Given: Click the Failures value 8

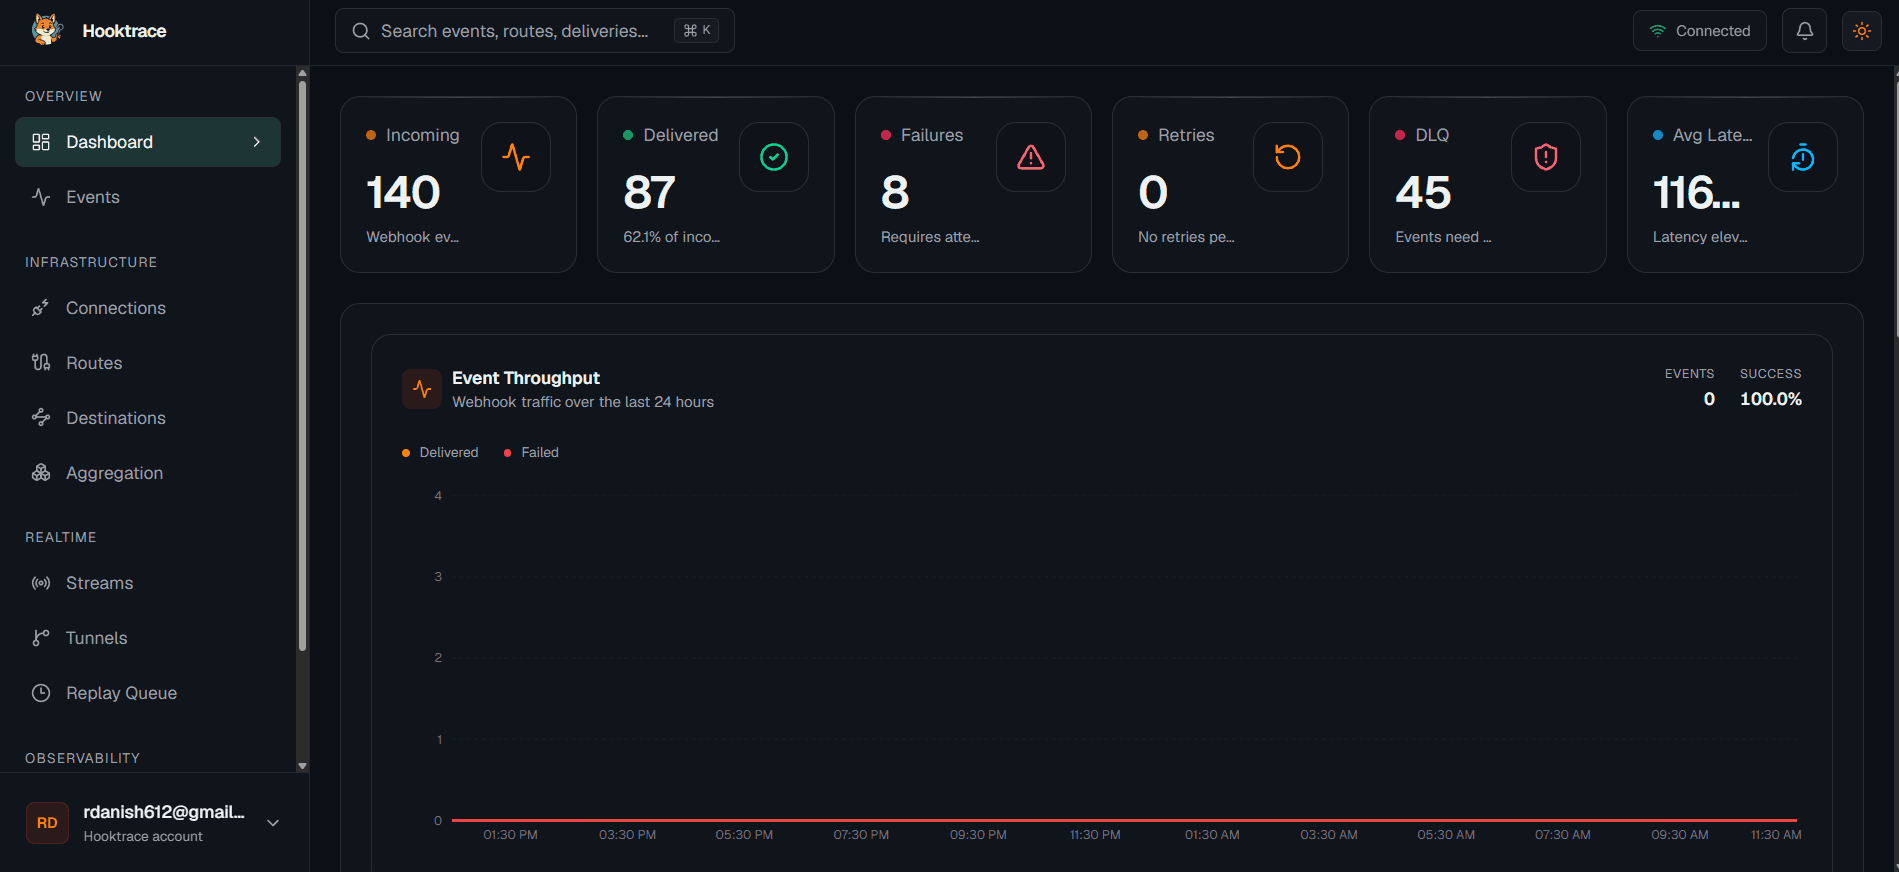Looking at the screenshot, I should (x=895, y=192).
